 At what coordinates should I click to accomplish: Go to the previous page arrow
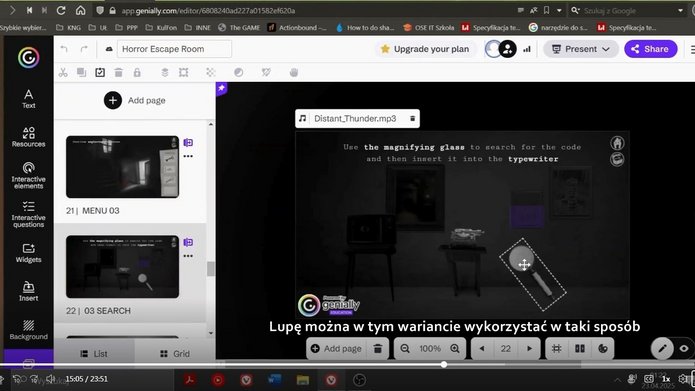(482, 348)
